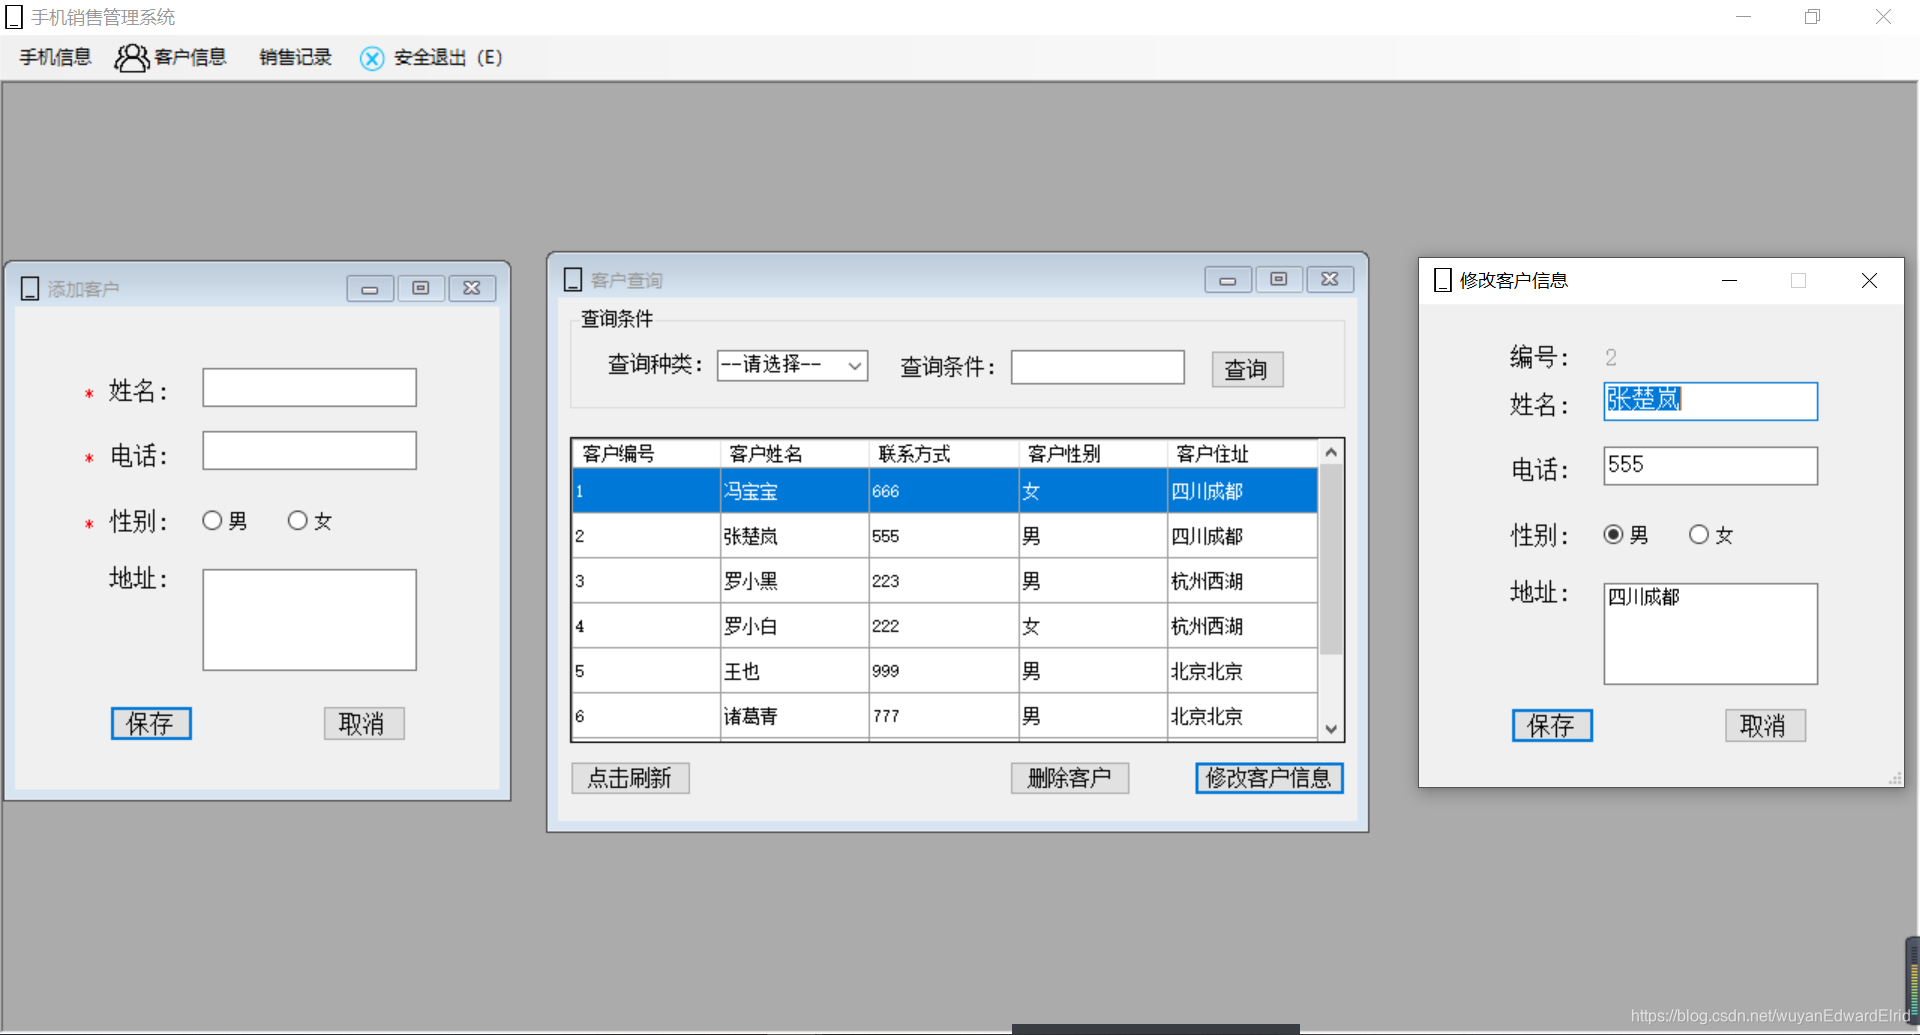Click 取消 in 修改客户信息 dialog
This screenshot has height=1035, width=1920.
coord(1765,725)
